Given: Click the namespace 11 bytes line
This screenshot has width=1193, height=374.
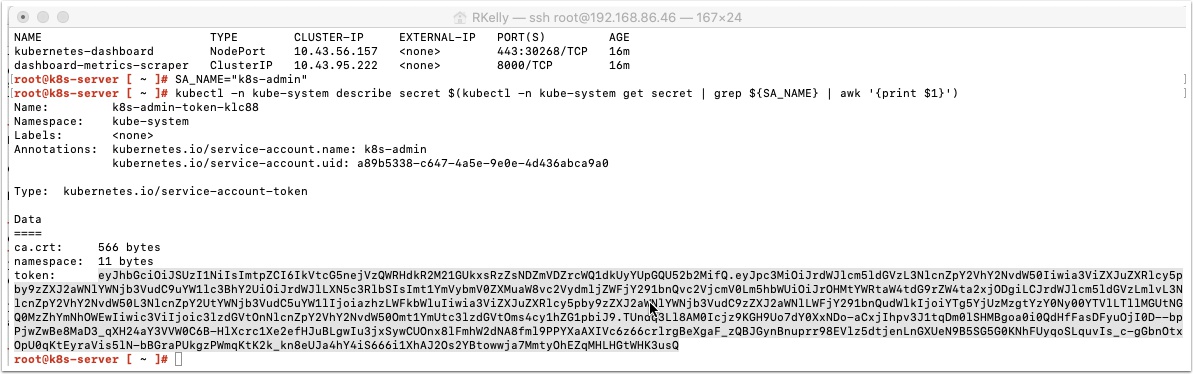Looking at the screenshot, I should (84, 261).
